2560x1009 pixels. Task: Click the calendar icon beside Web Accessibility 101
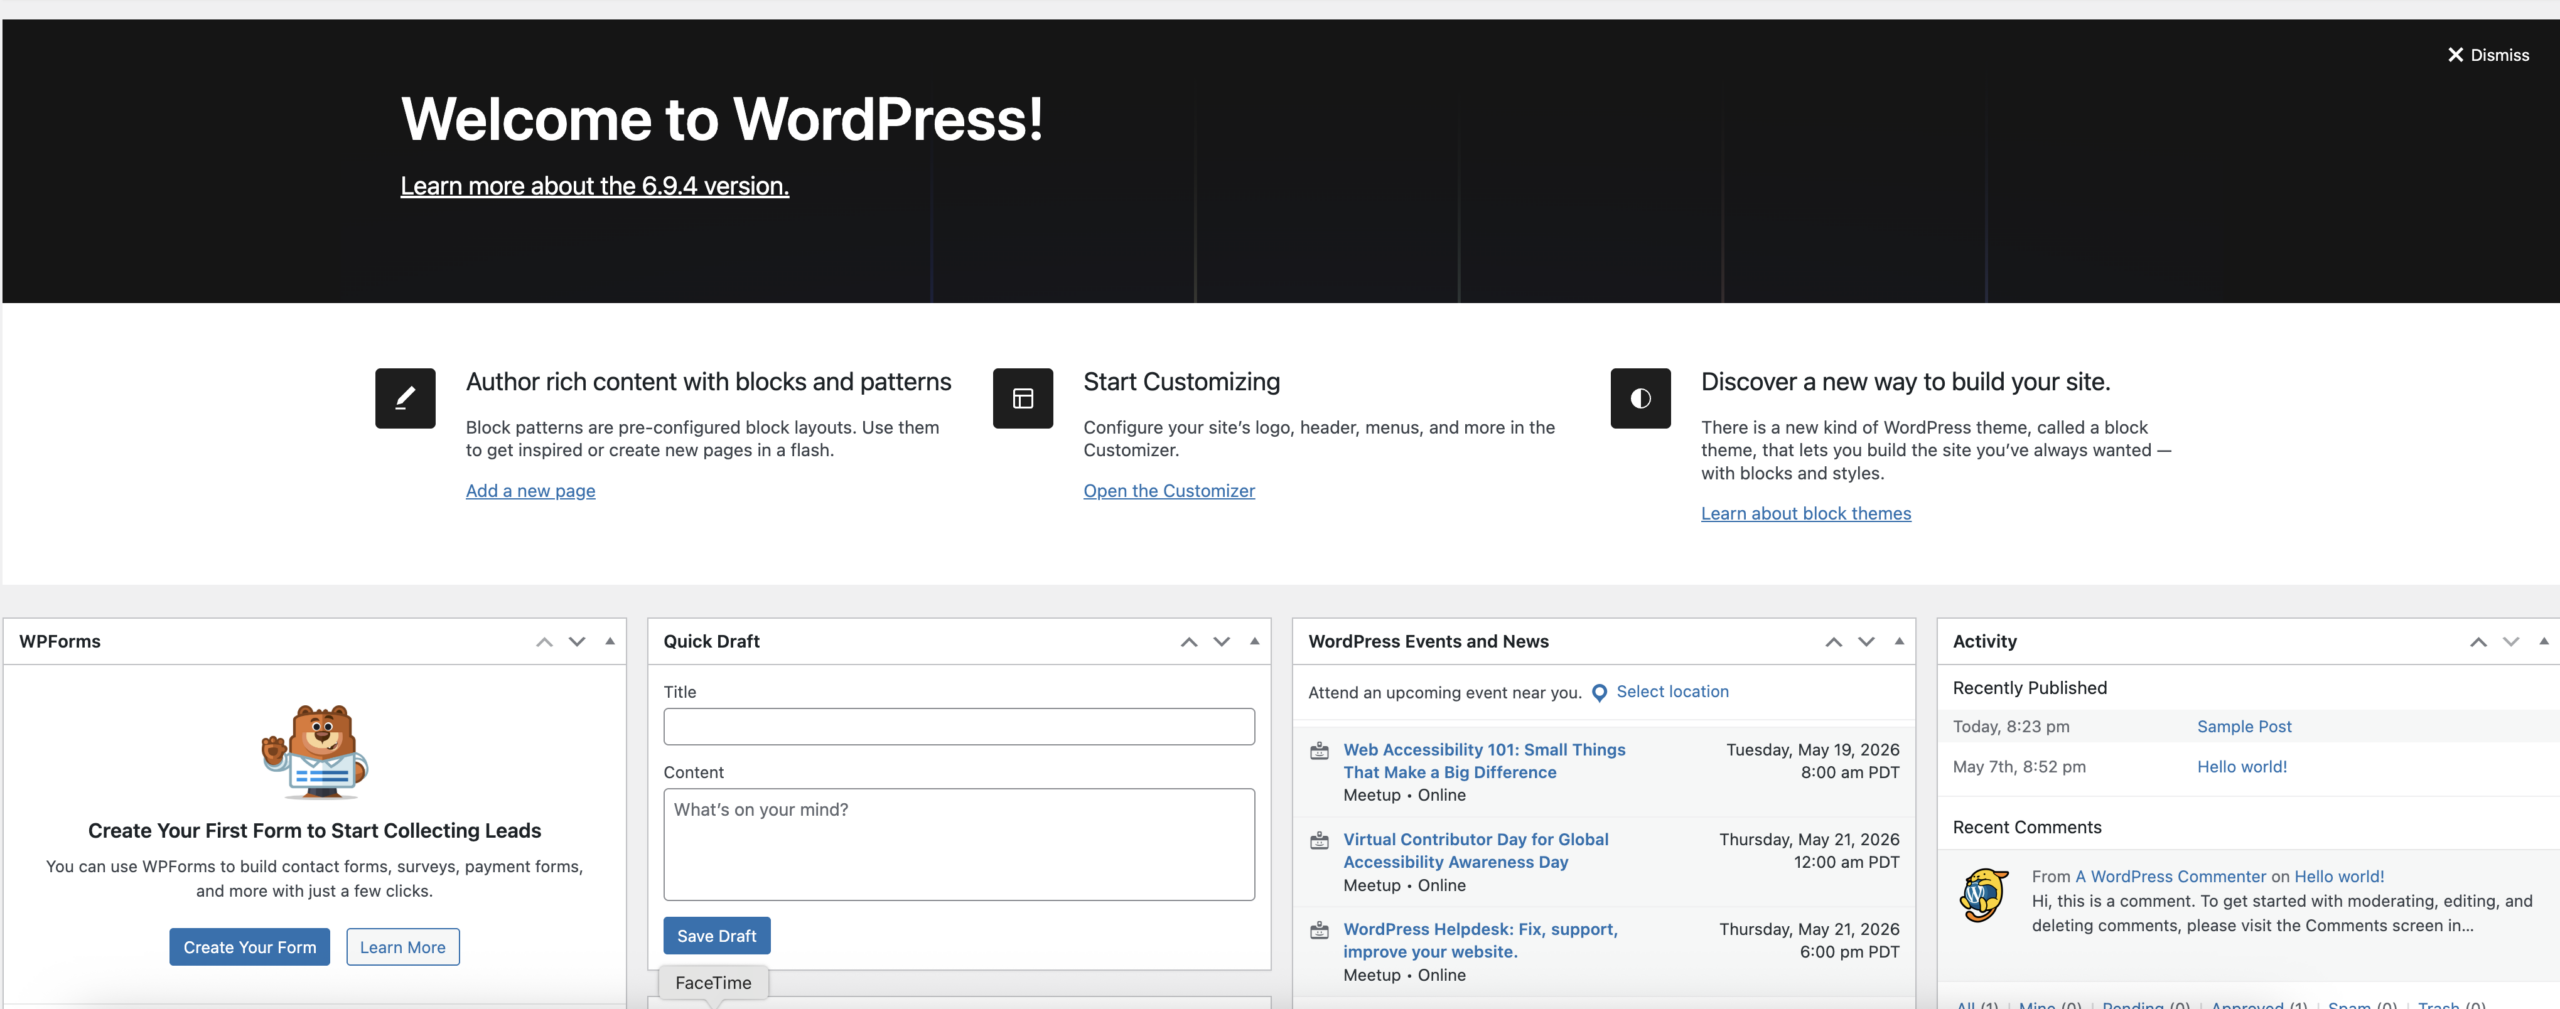click(x=1320, y=751)
